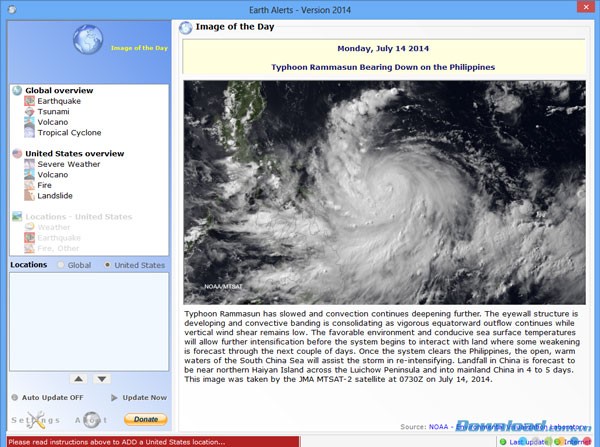
Task: Click the Tsunami icon
Action: pyautogui.click(x=29, y=111)
